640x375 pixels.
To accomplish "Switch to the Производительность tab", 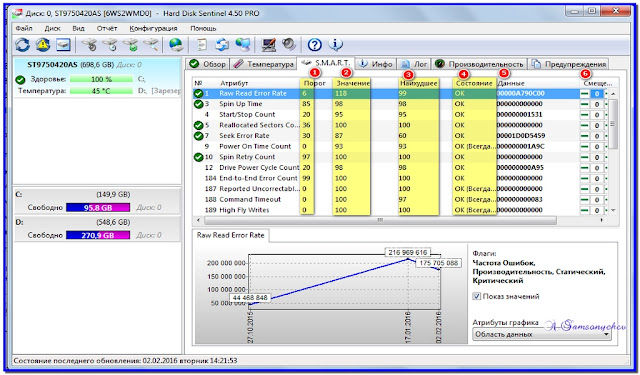I will point(480,64).
